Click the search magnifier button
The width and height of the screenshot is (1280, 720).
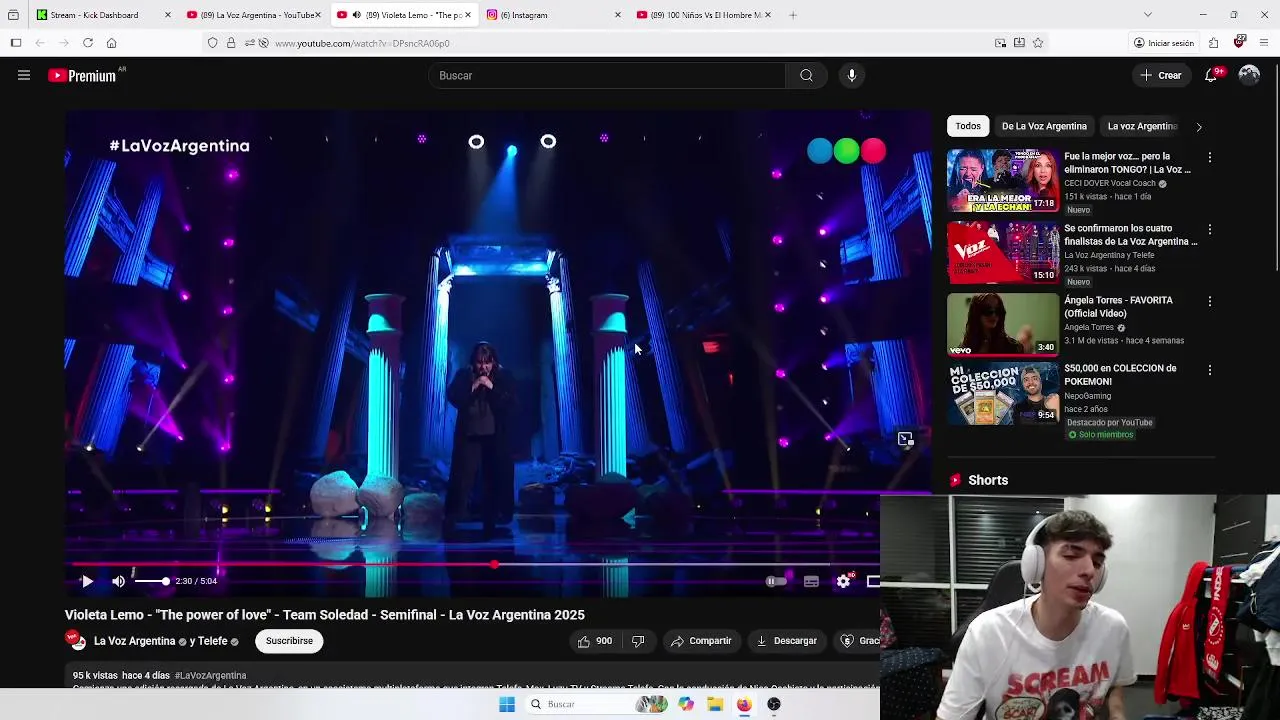(806, 75)
